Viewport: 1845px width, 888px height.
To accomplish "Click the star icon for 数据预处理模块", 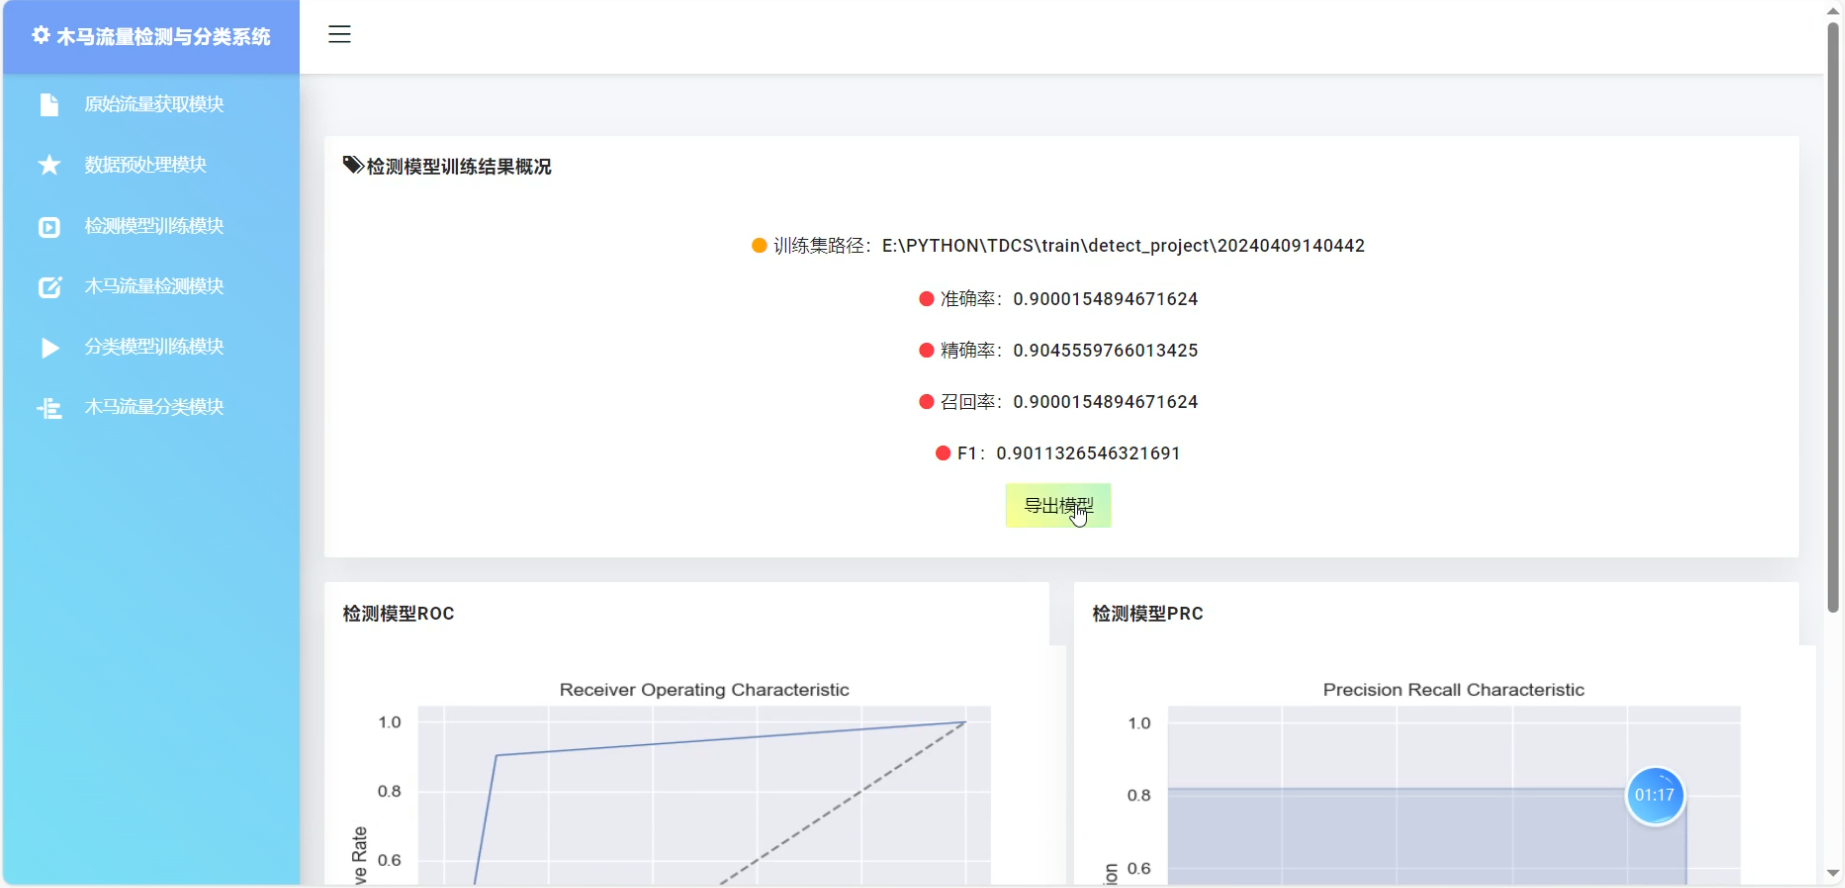I will tap(49, 165).
